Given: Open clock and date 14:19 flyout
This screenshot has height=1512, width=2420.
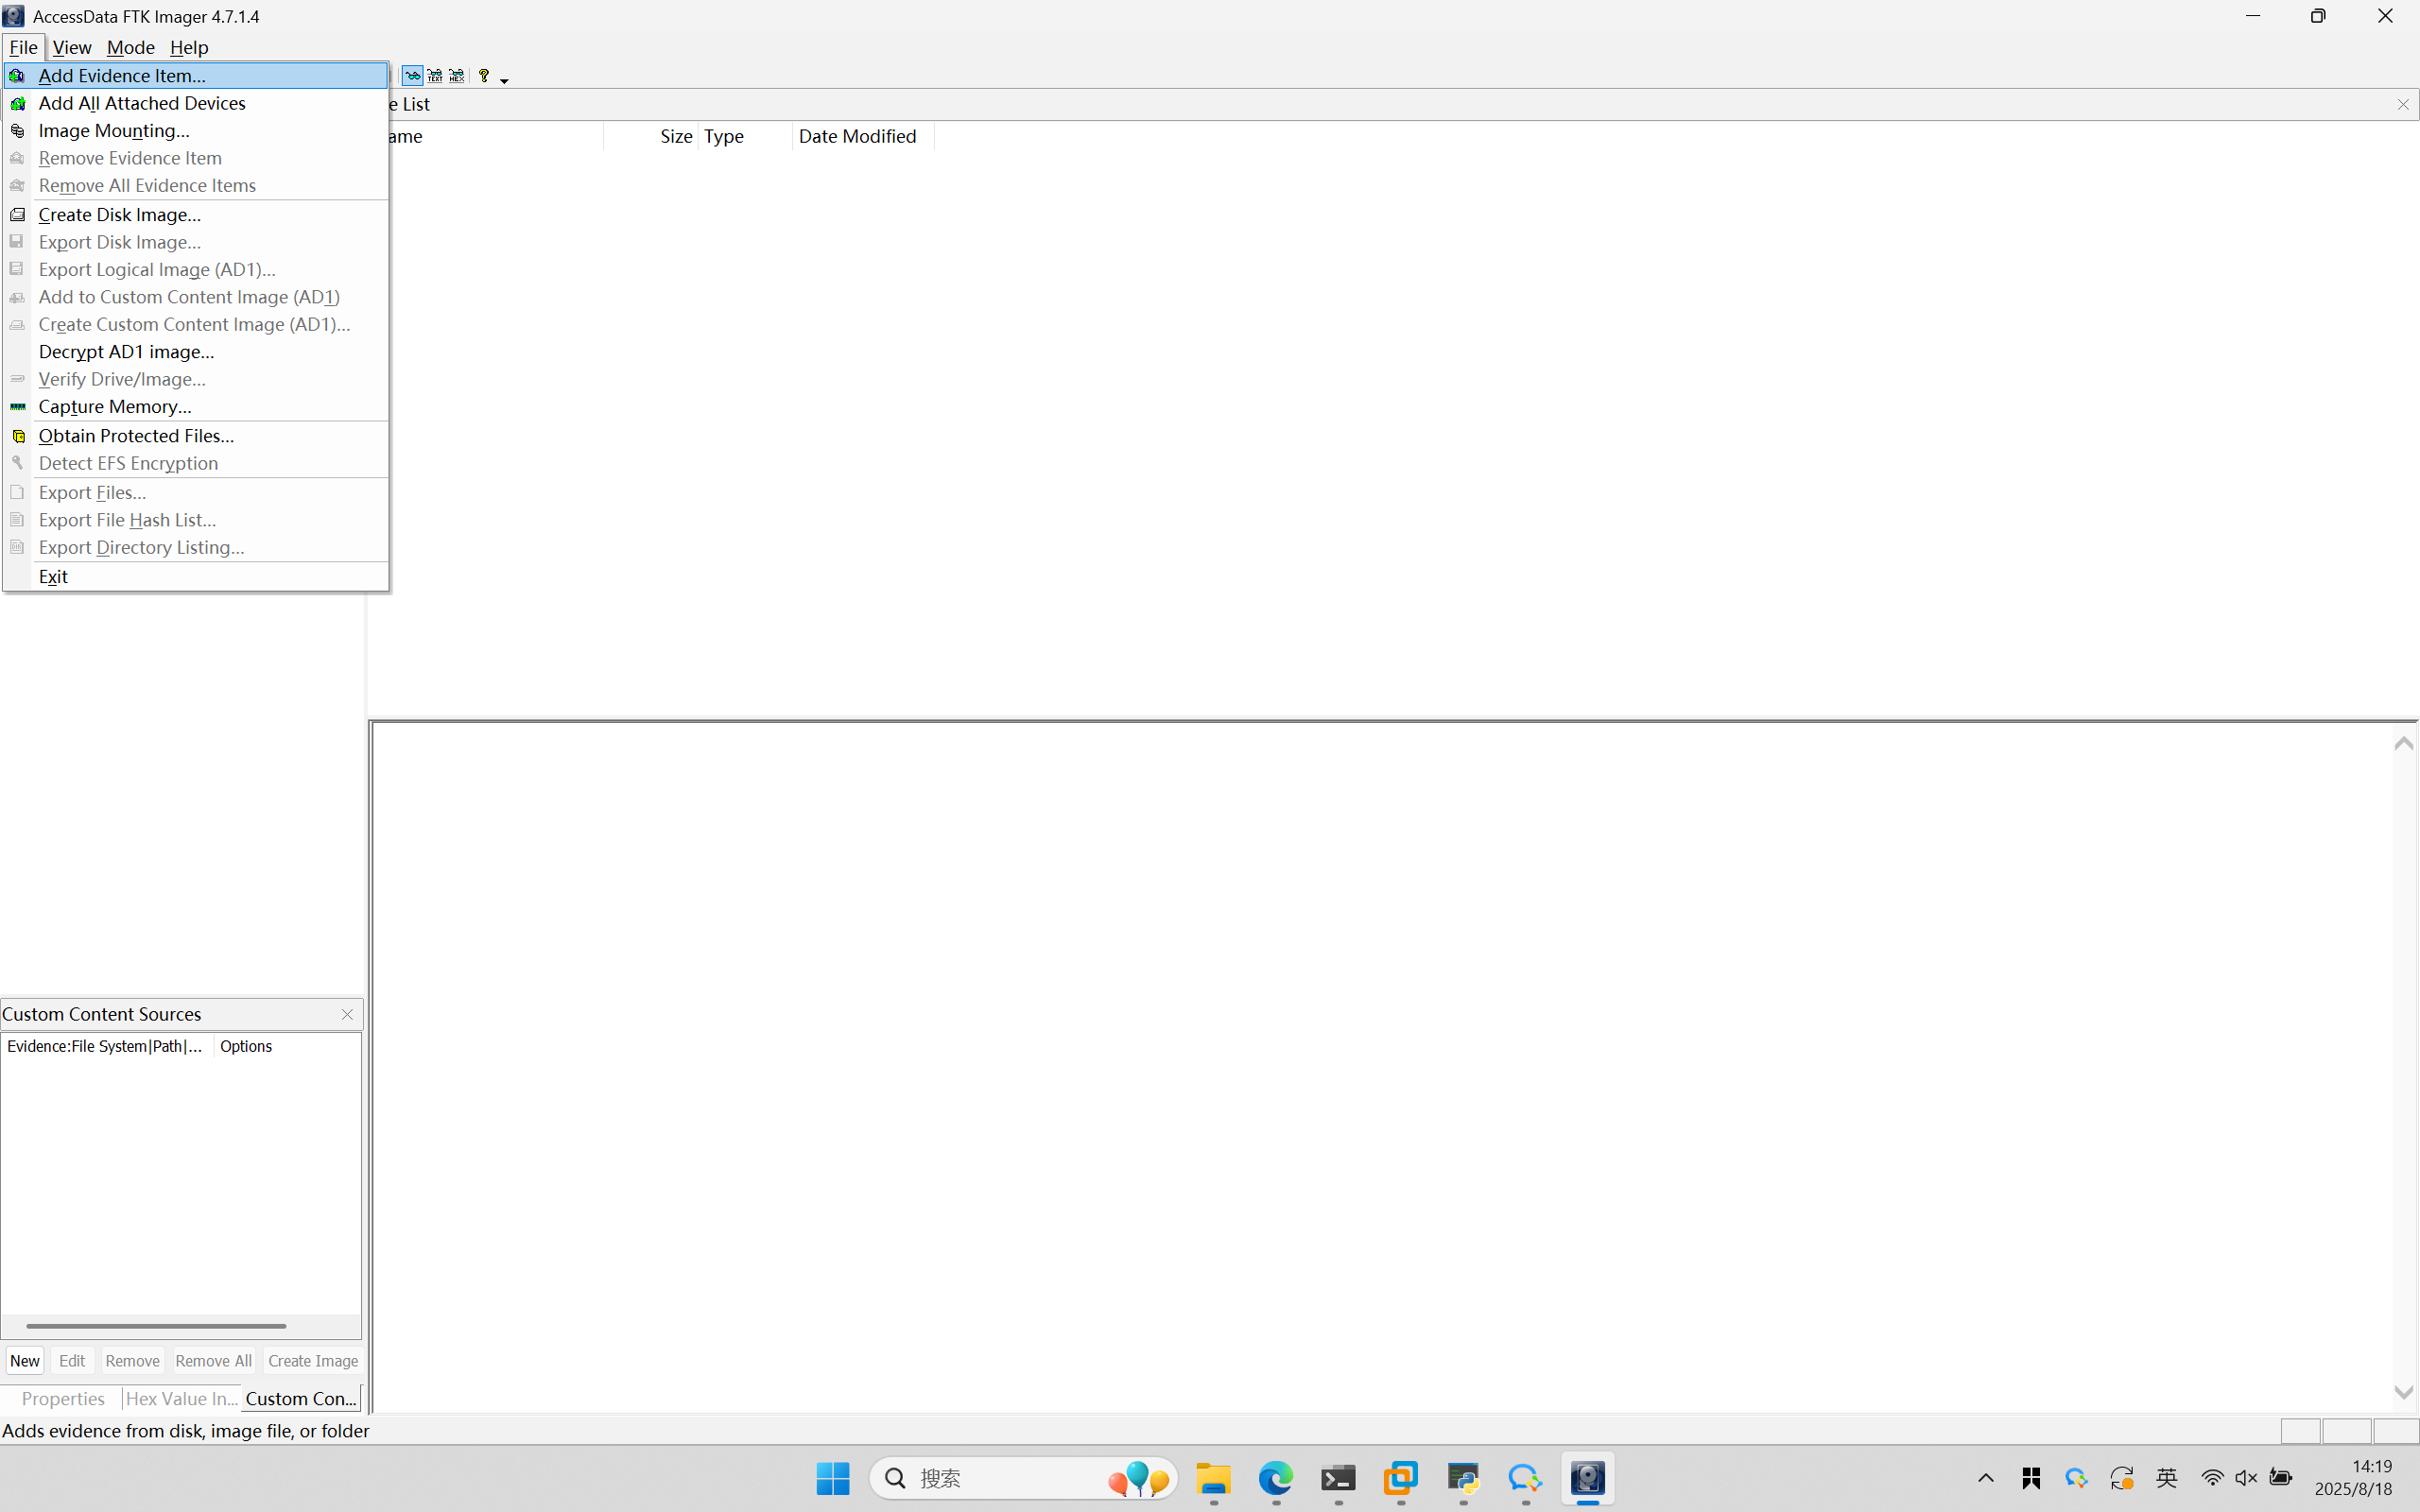Looking at the screenshot, I should click(2354, 1478).
